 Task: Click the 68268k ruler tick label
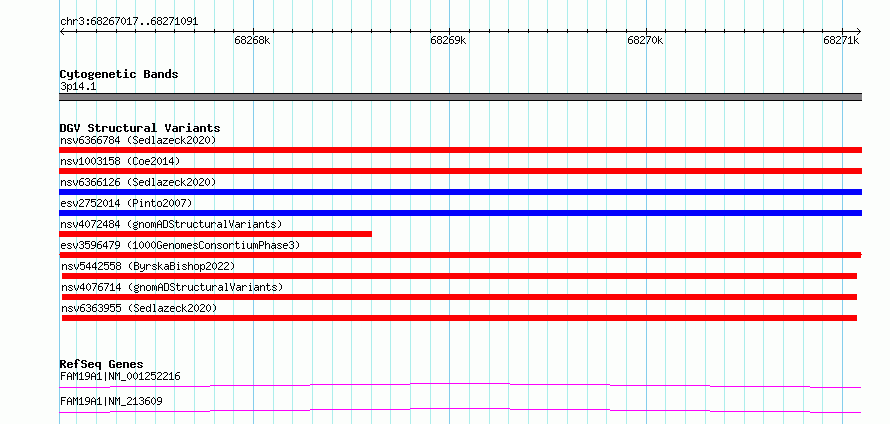click(x=252, y=40)
